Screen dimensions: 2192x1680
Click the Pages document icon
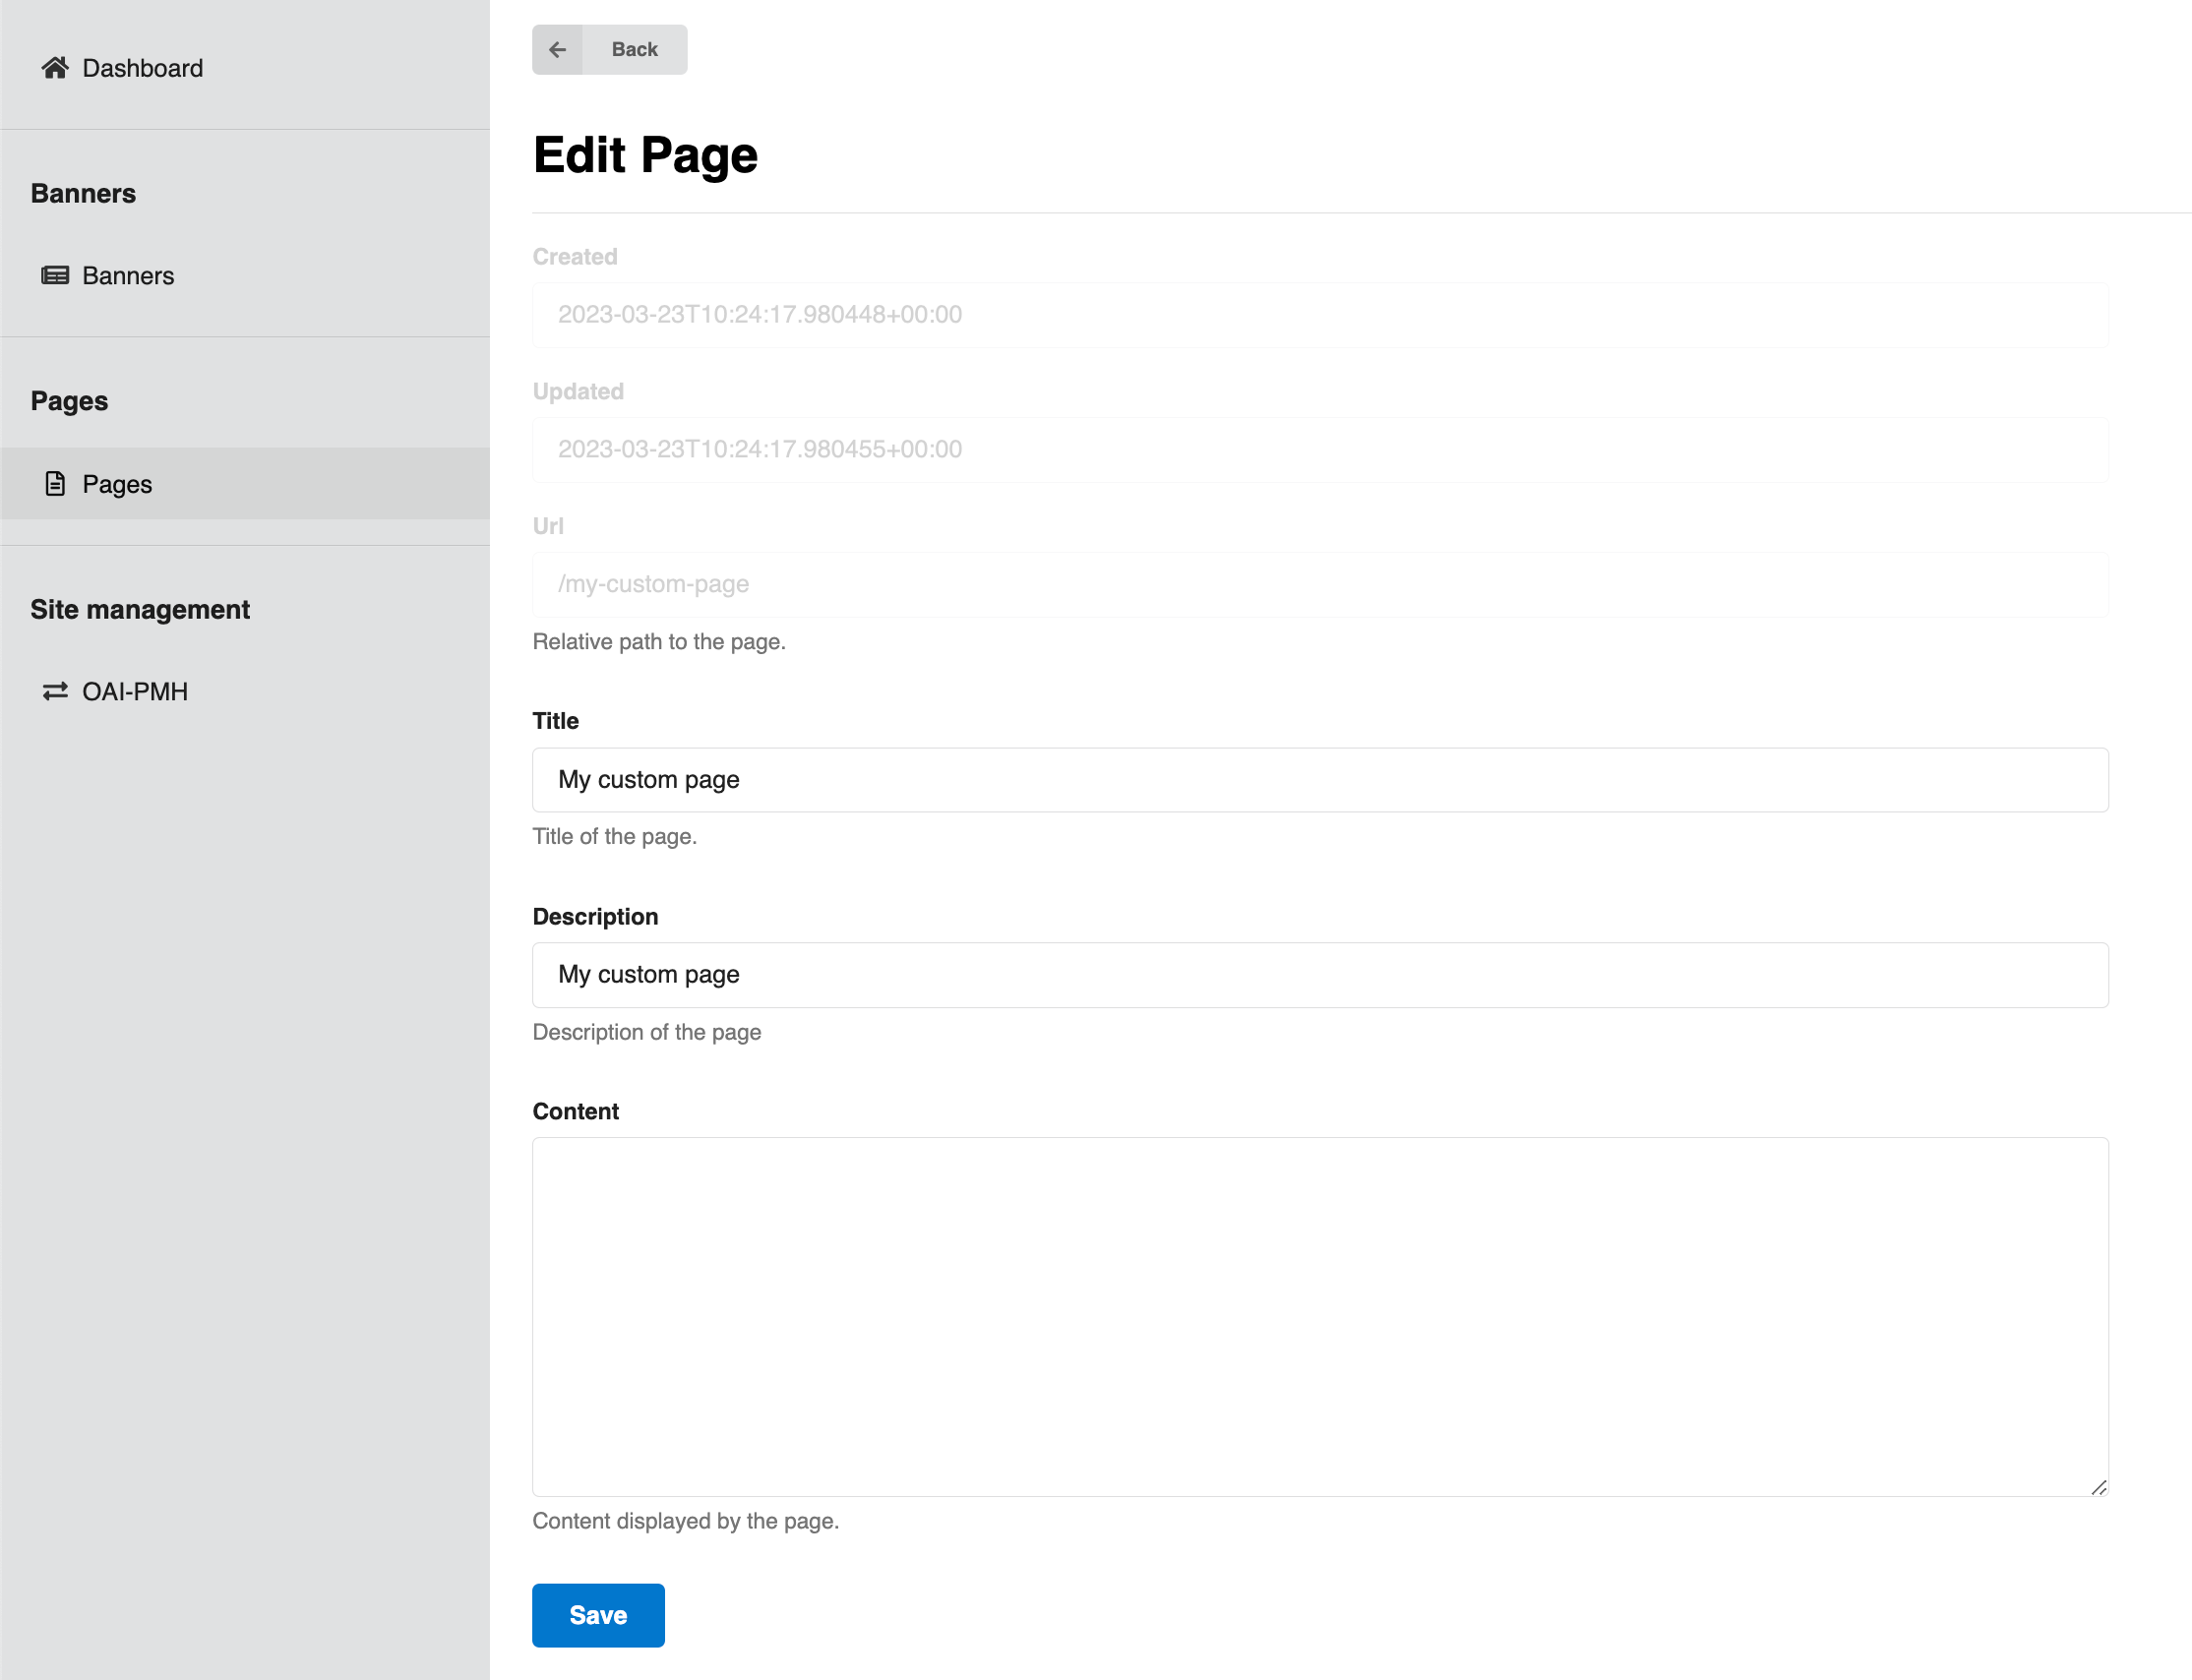point(55,484)
